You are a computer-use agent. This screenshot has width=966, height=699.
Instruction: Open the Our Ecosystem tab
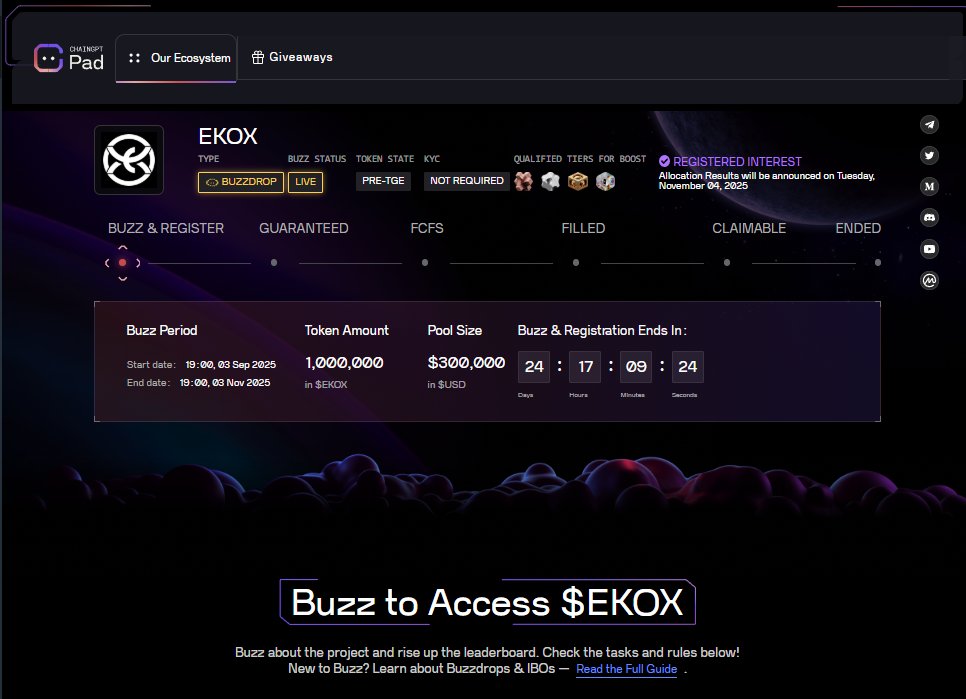(x=176, y=58)
